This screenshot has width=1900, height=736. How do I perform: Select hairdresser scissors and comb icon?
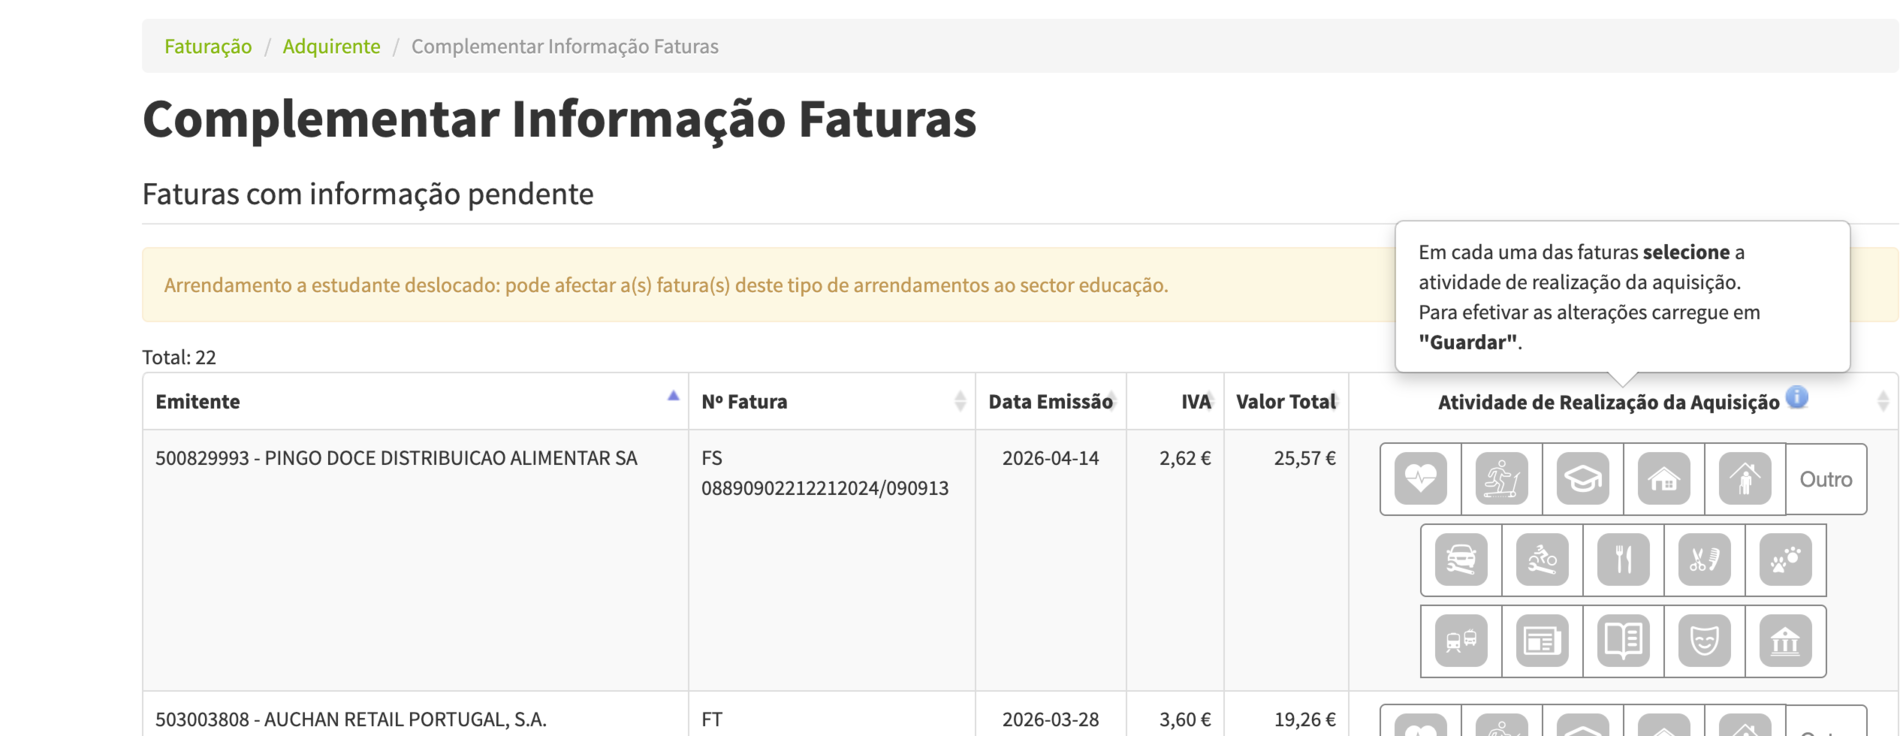1704,560
